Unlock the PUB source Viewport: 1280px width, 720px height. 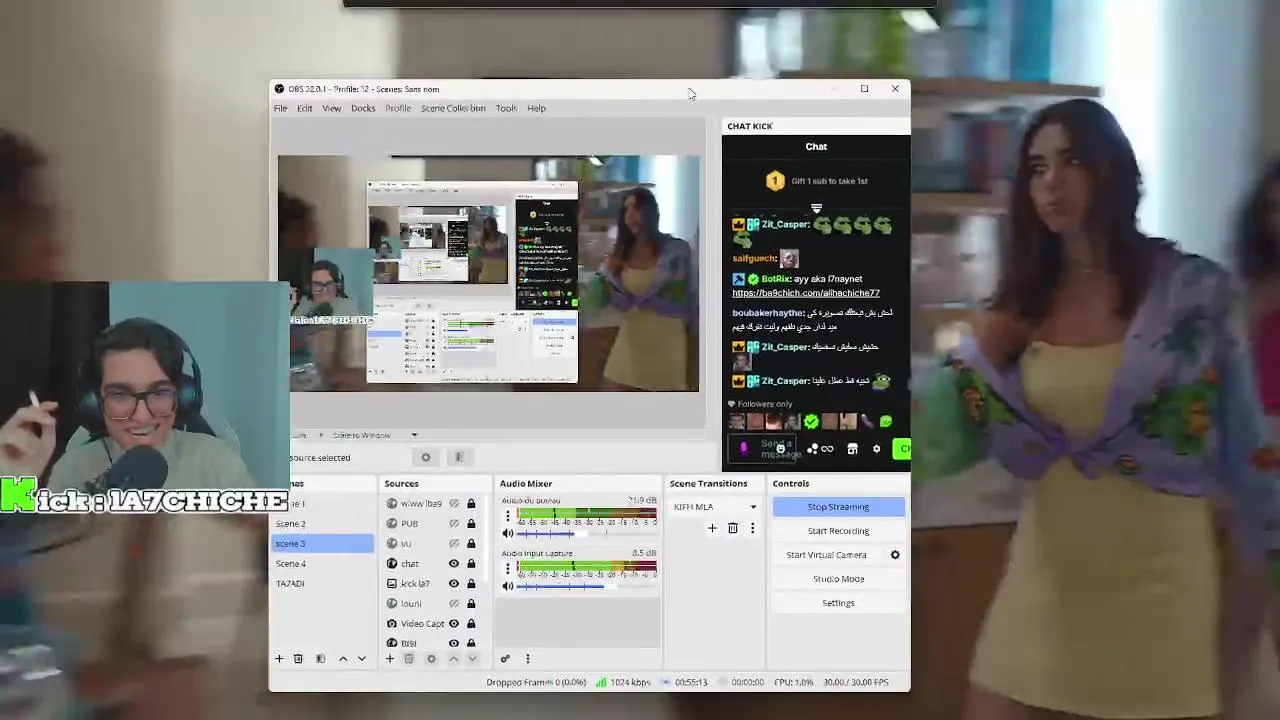pos(471,523)
